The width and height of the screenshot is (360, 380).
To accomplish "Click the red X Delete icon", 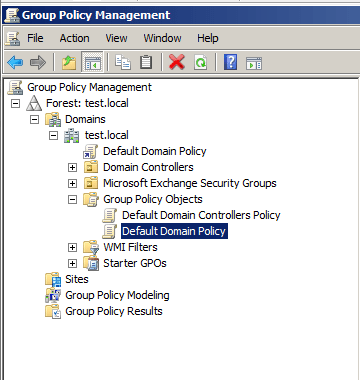I will click(177, 62).
